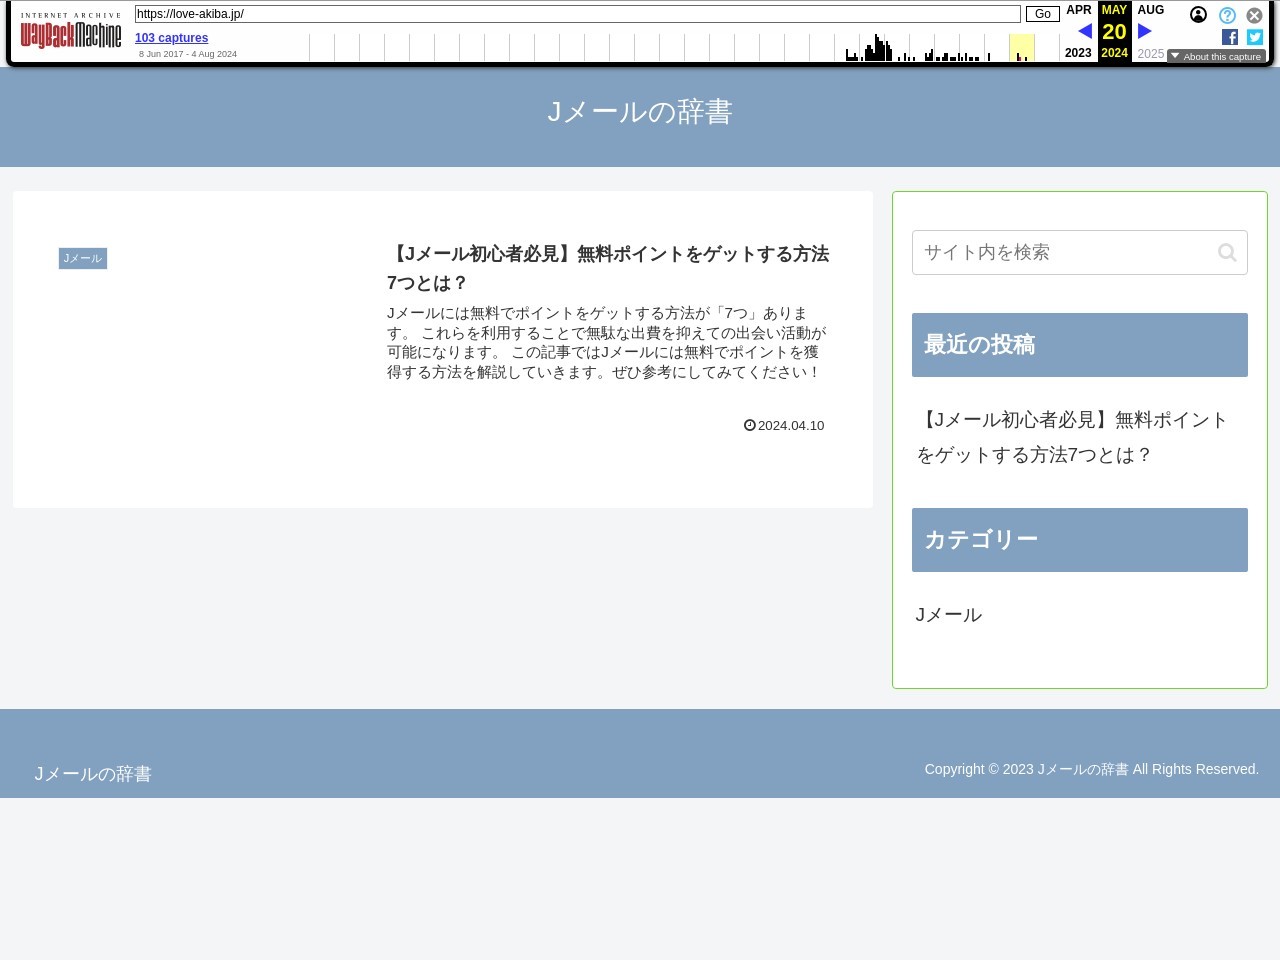The width and height of the screenshot is (1280, 960).
Task: Click the 最近の投稿 heading
Action: [1080, 345]
